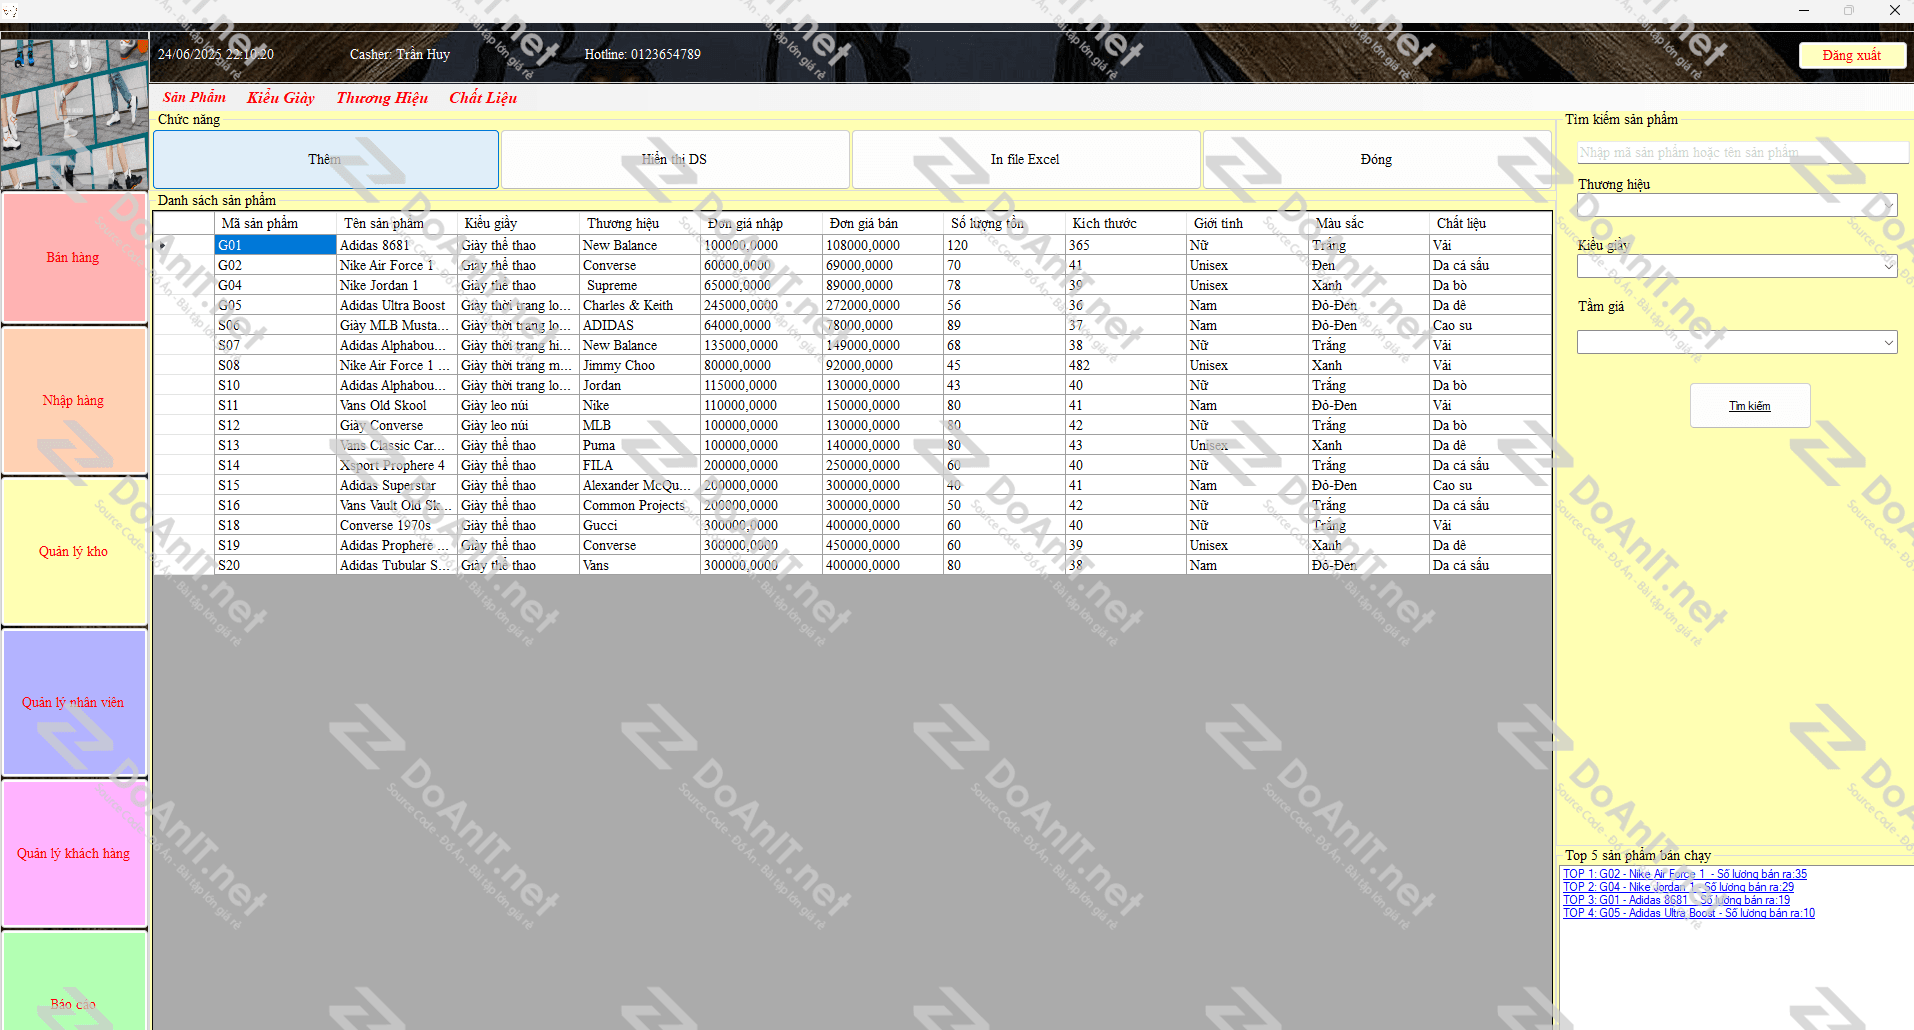The width and height of the screenshot is (1914, 1030).
Task: Click the shoe collage logo image
Action: click(x=74, y=114)
